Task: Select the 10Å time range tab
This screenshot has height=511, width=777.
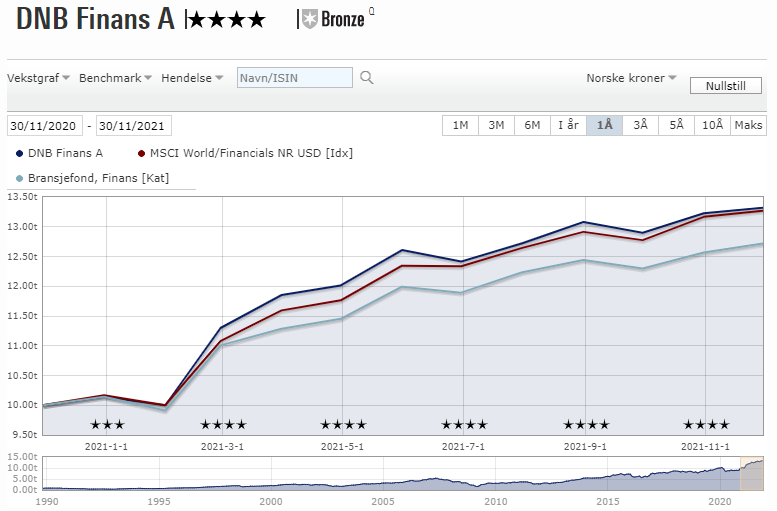Action: (x=713, y=125)
